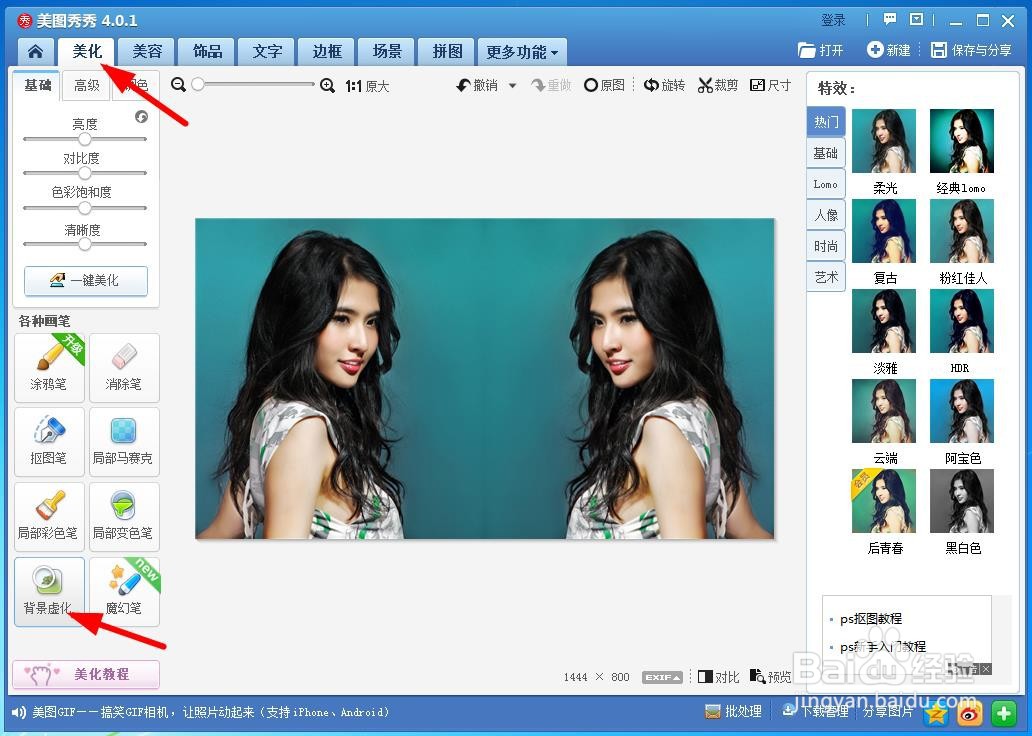Screen dimensions: 1032x736
Task: Select the 局部彩色笔 tool
Action: [x=49, y=517]
